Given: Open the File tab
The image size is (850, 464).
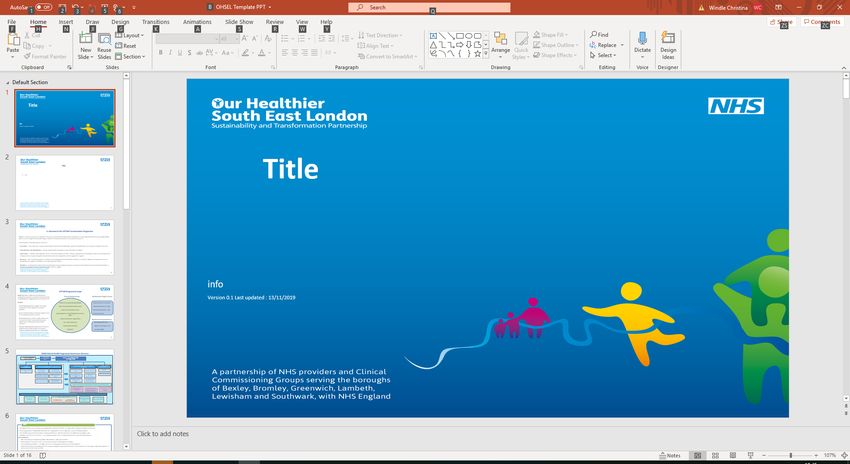Looking at the screenshot, I should click(11, 22).
